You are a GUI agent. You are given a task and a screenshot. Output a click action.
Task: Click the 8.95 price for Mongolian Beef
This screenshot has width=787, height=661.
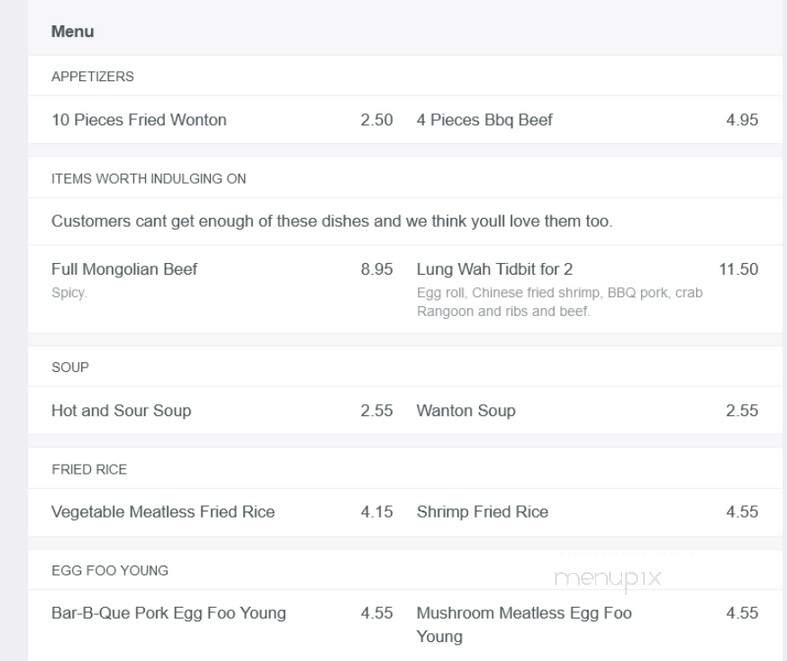click(376, 269)
